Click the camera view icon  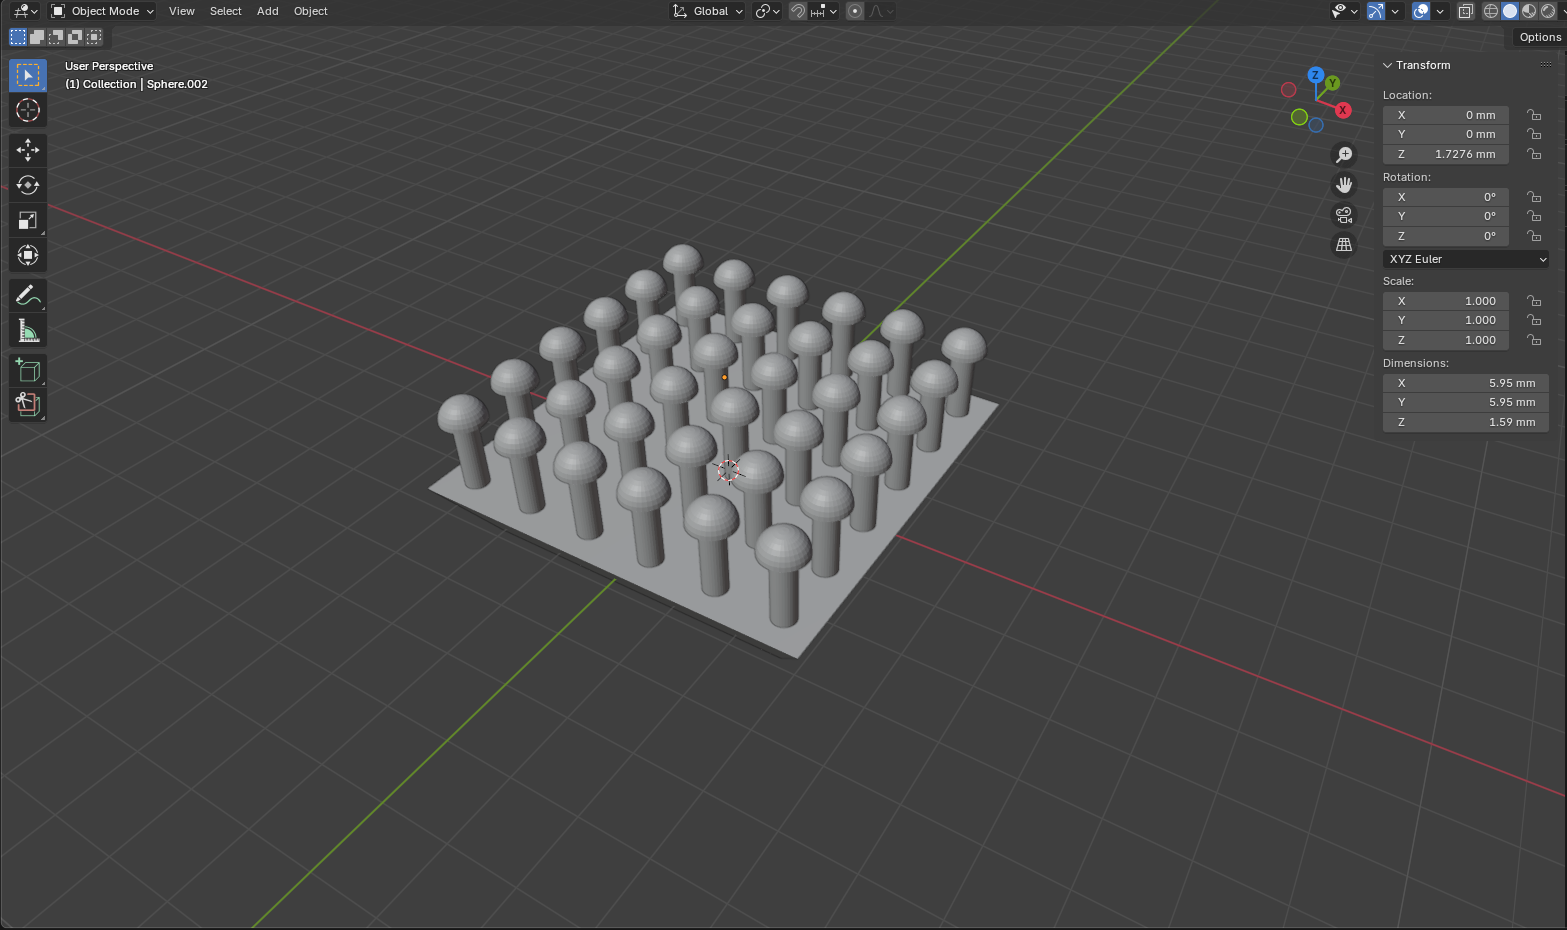1344,215
